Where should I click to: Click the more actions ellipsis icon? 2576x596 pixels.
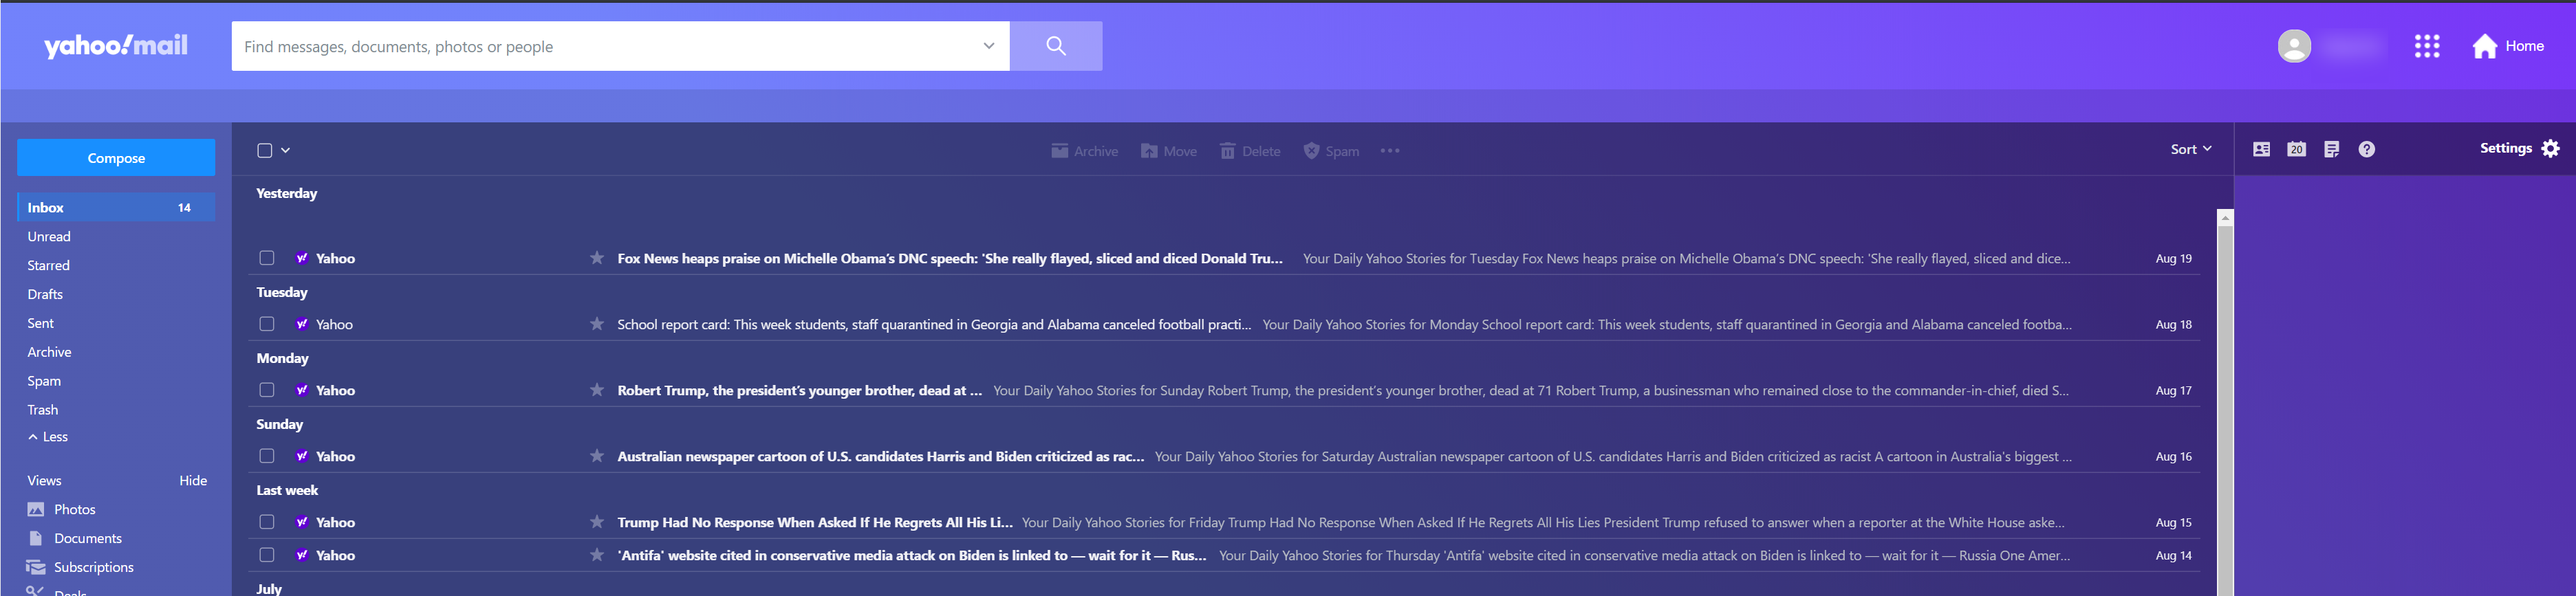[1390, 151]
